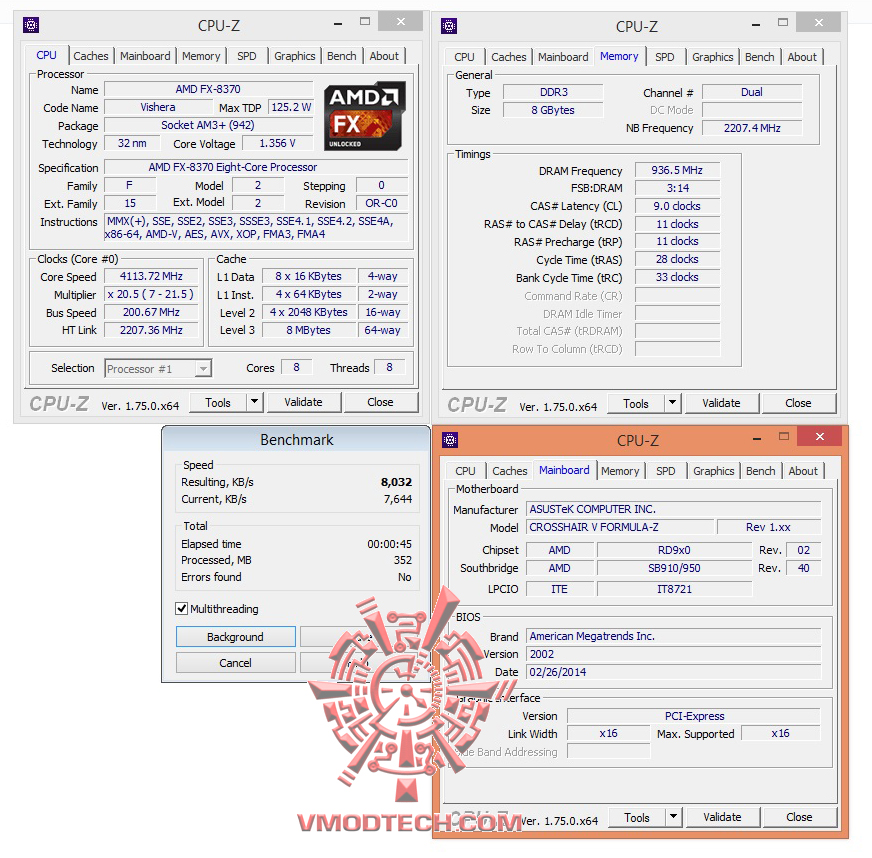Minimize the CPU tab CPU-Z window
This screenshot has height=858, width=872.
338,23
